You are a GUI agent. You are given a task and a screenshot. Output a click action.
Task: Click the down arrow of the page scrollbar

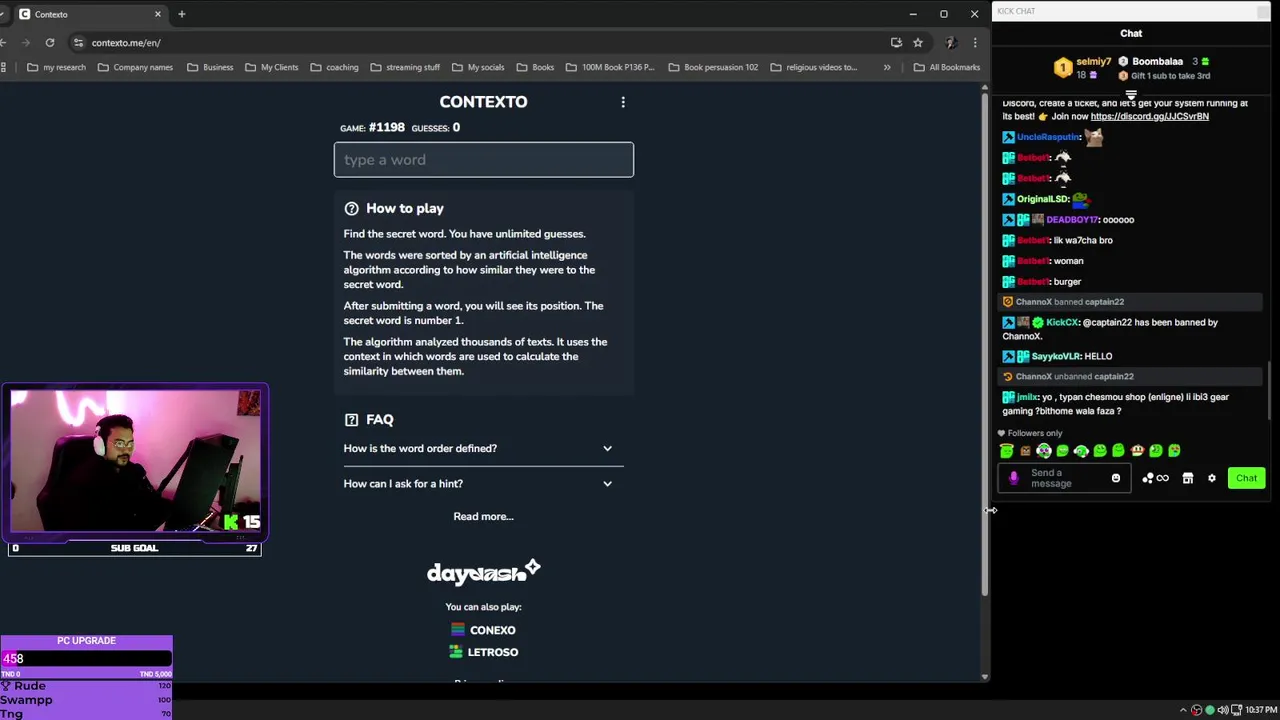985,677
